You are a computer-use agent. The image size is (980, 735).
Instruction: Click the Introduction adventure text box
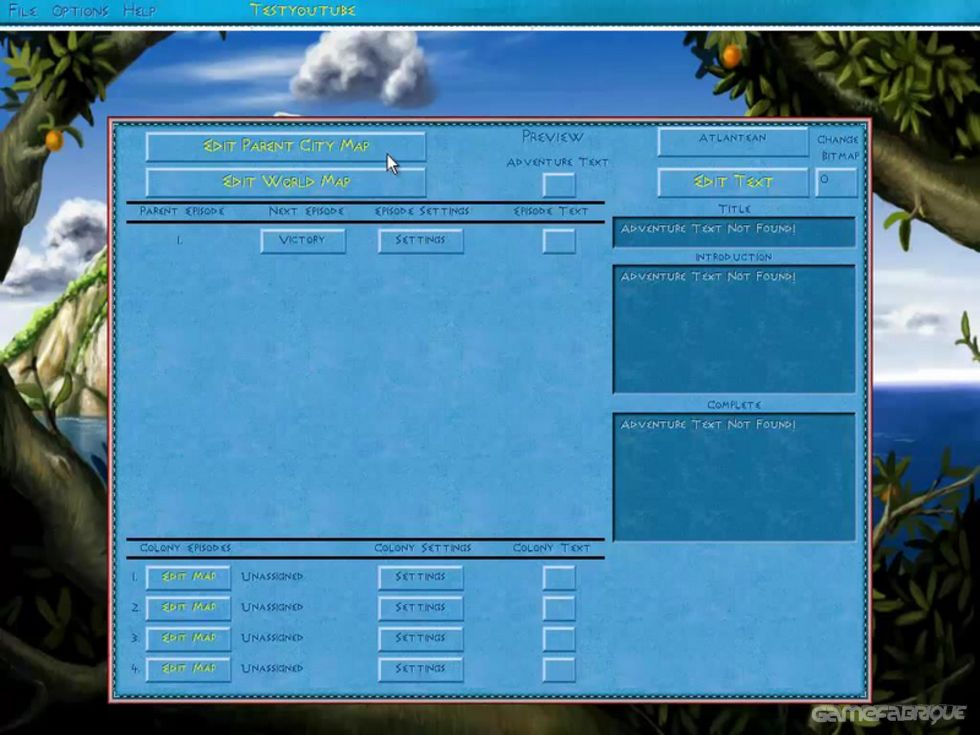(734, 329)
